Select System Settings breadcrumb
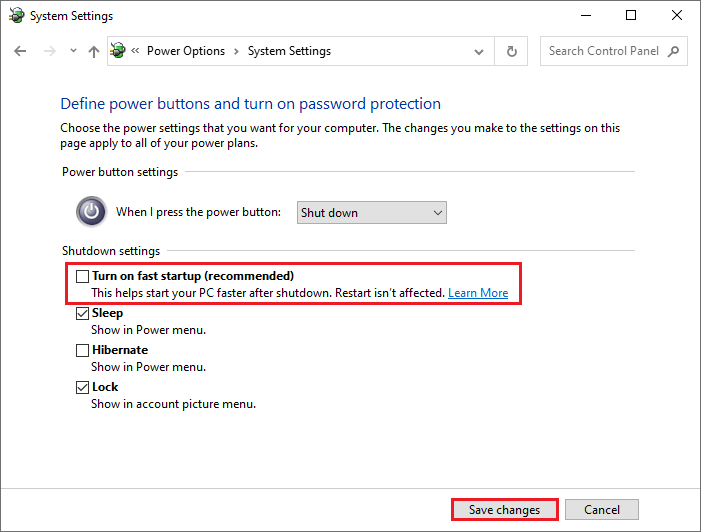The height and width of the screenshot is (532, 701). pos(289,51)
